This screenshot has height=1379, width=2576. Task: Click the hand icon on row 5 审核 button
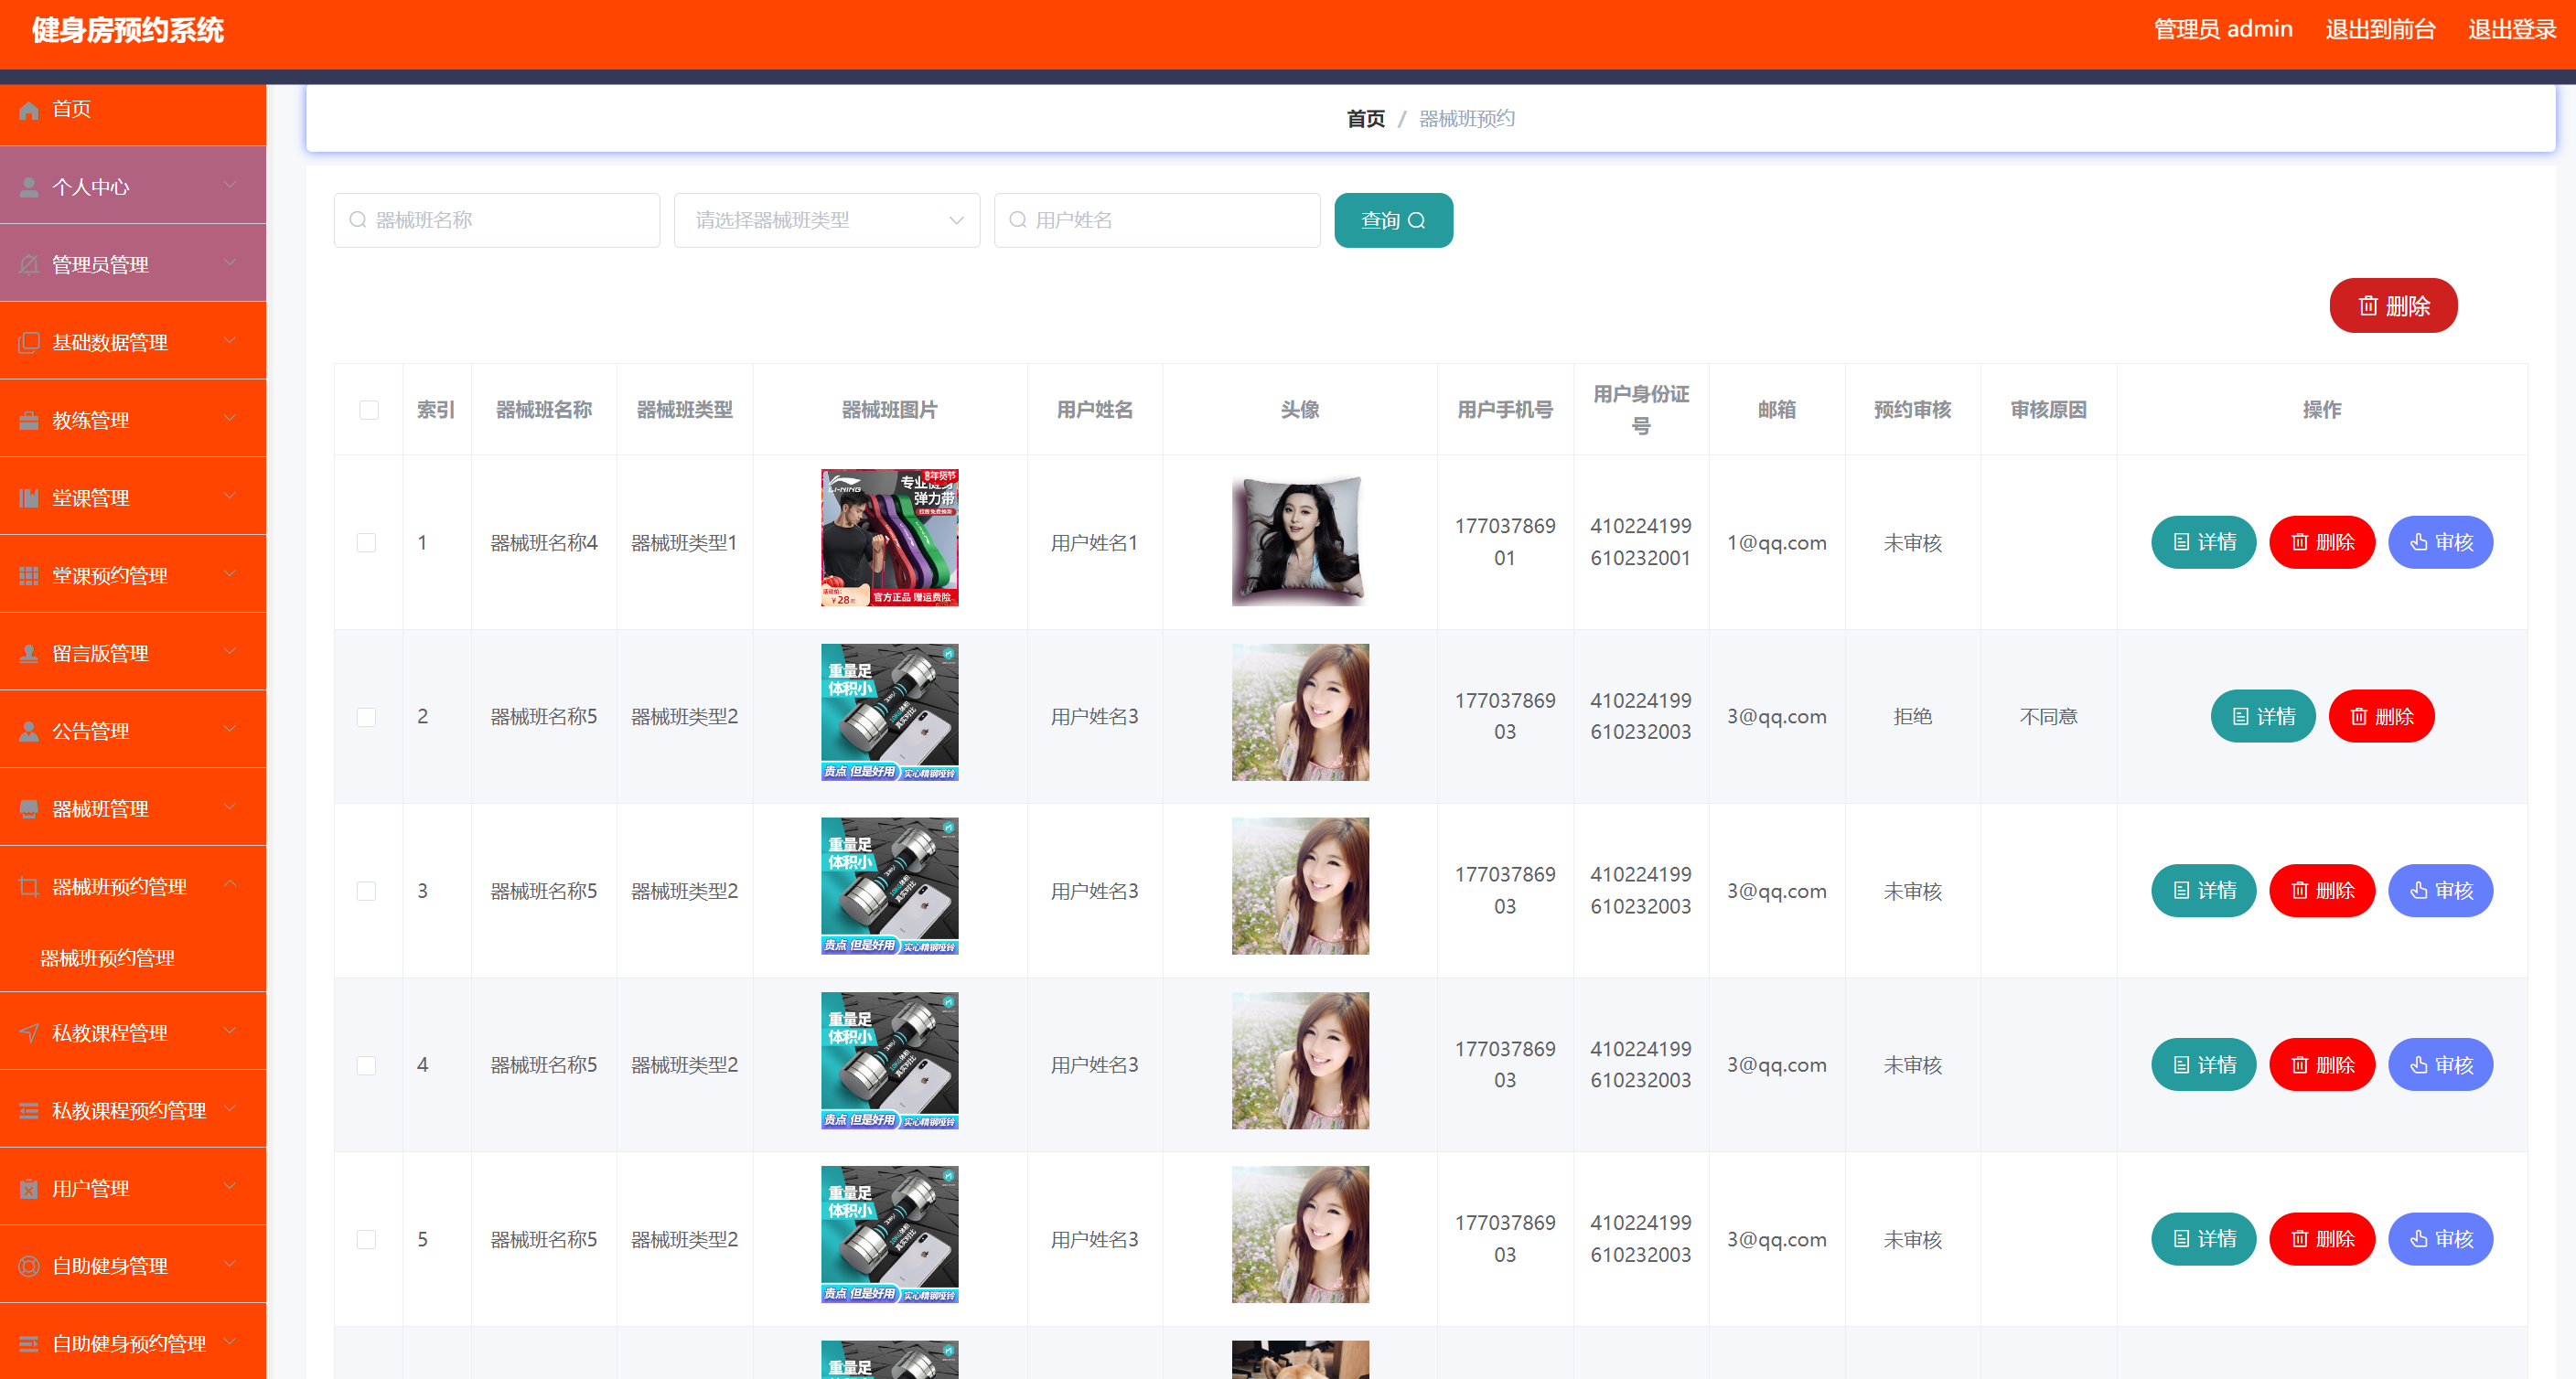2418,1240
